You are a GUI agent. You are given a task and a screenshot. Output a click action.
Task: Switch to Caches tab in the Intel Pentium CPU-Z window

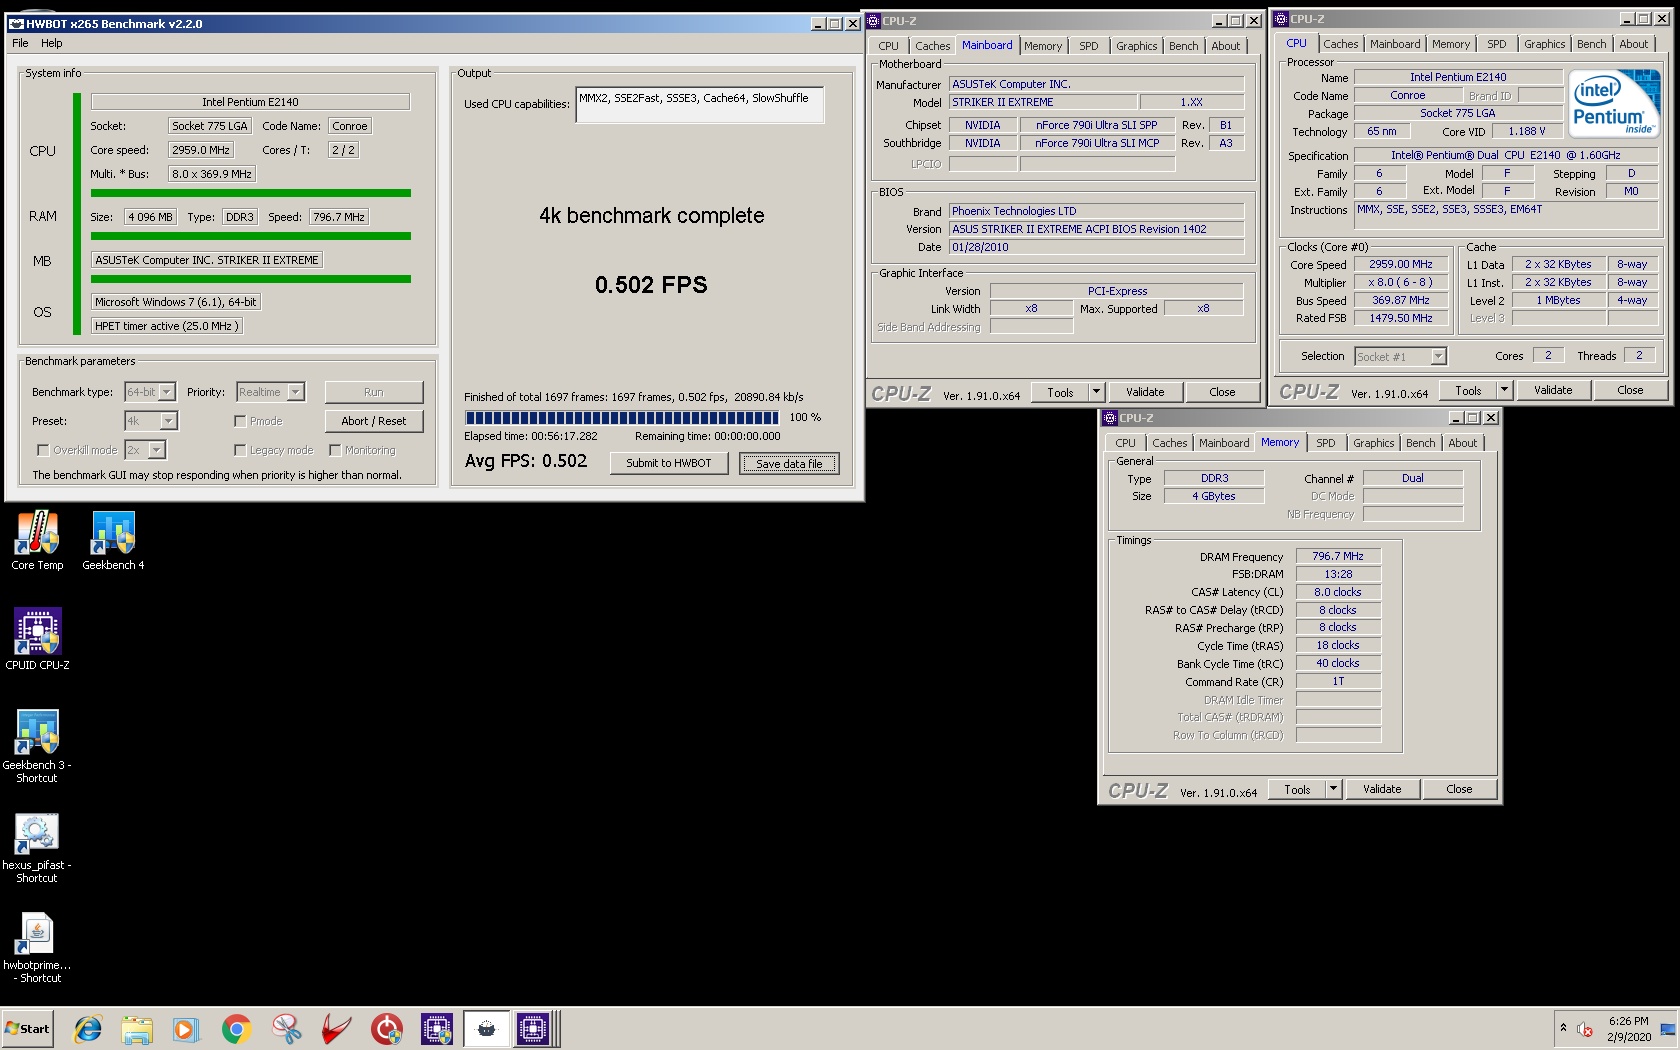tap(1340, 44)
